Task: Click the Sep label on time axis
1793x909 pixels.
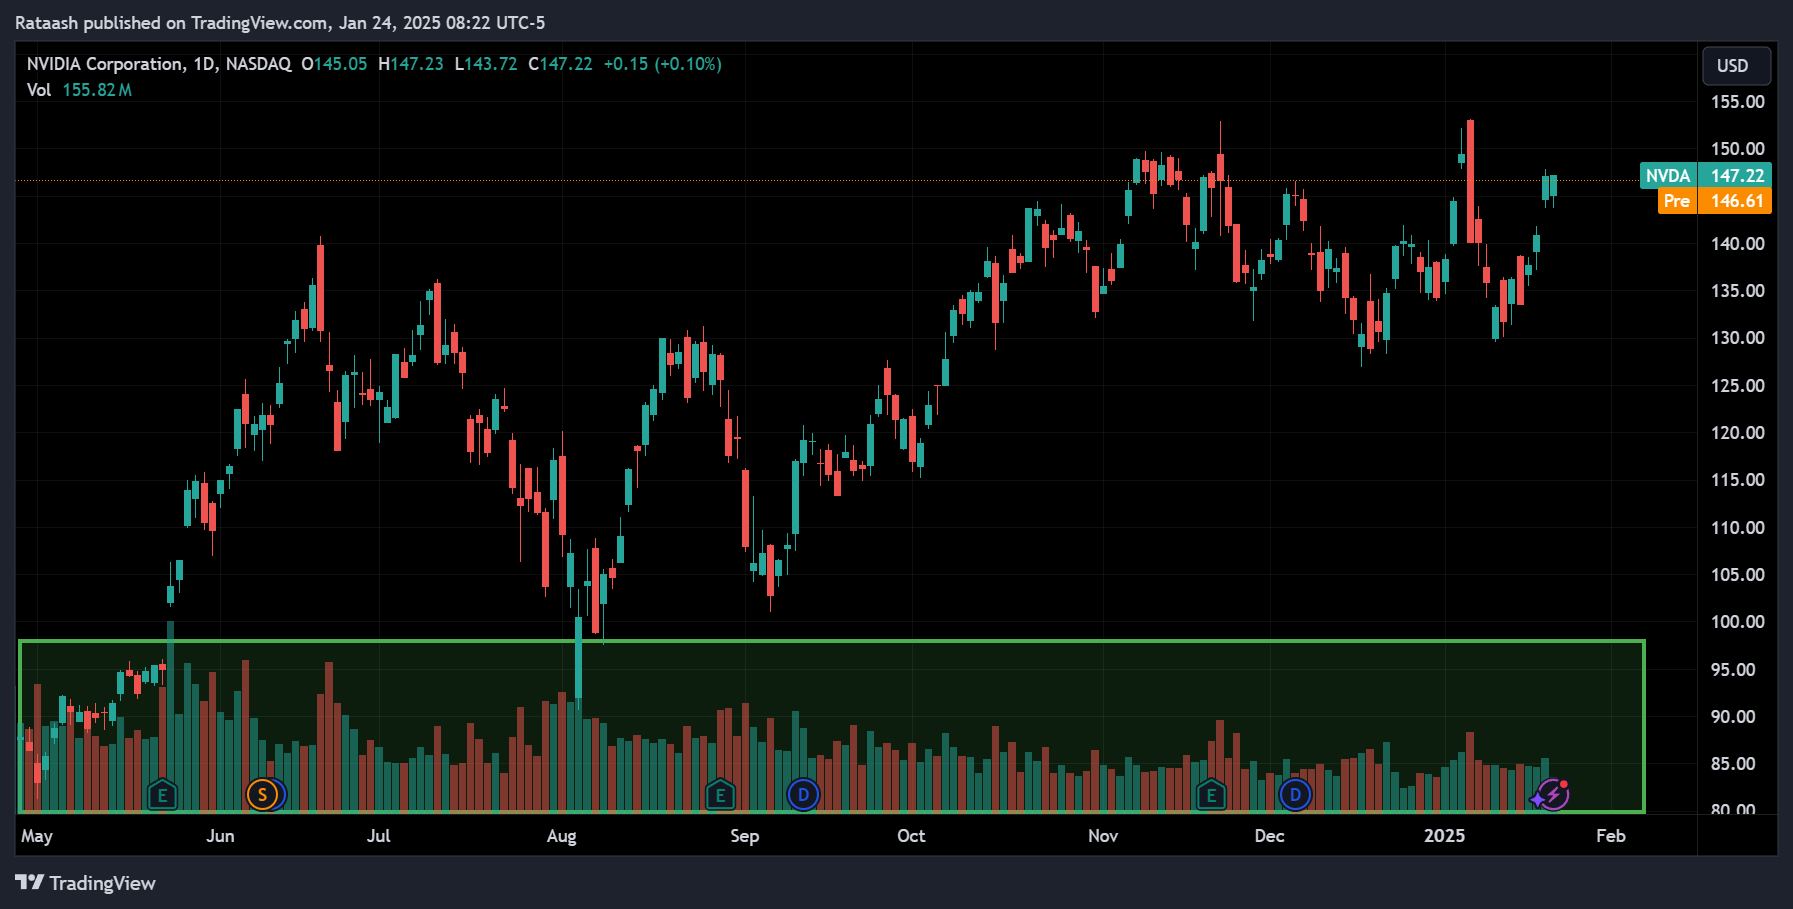Action: 744,836
